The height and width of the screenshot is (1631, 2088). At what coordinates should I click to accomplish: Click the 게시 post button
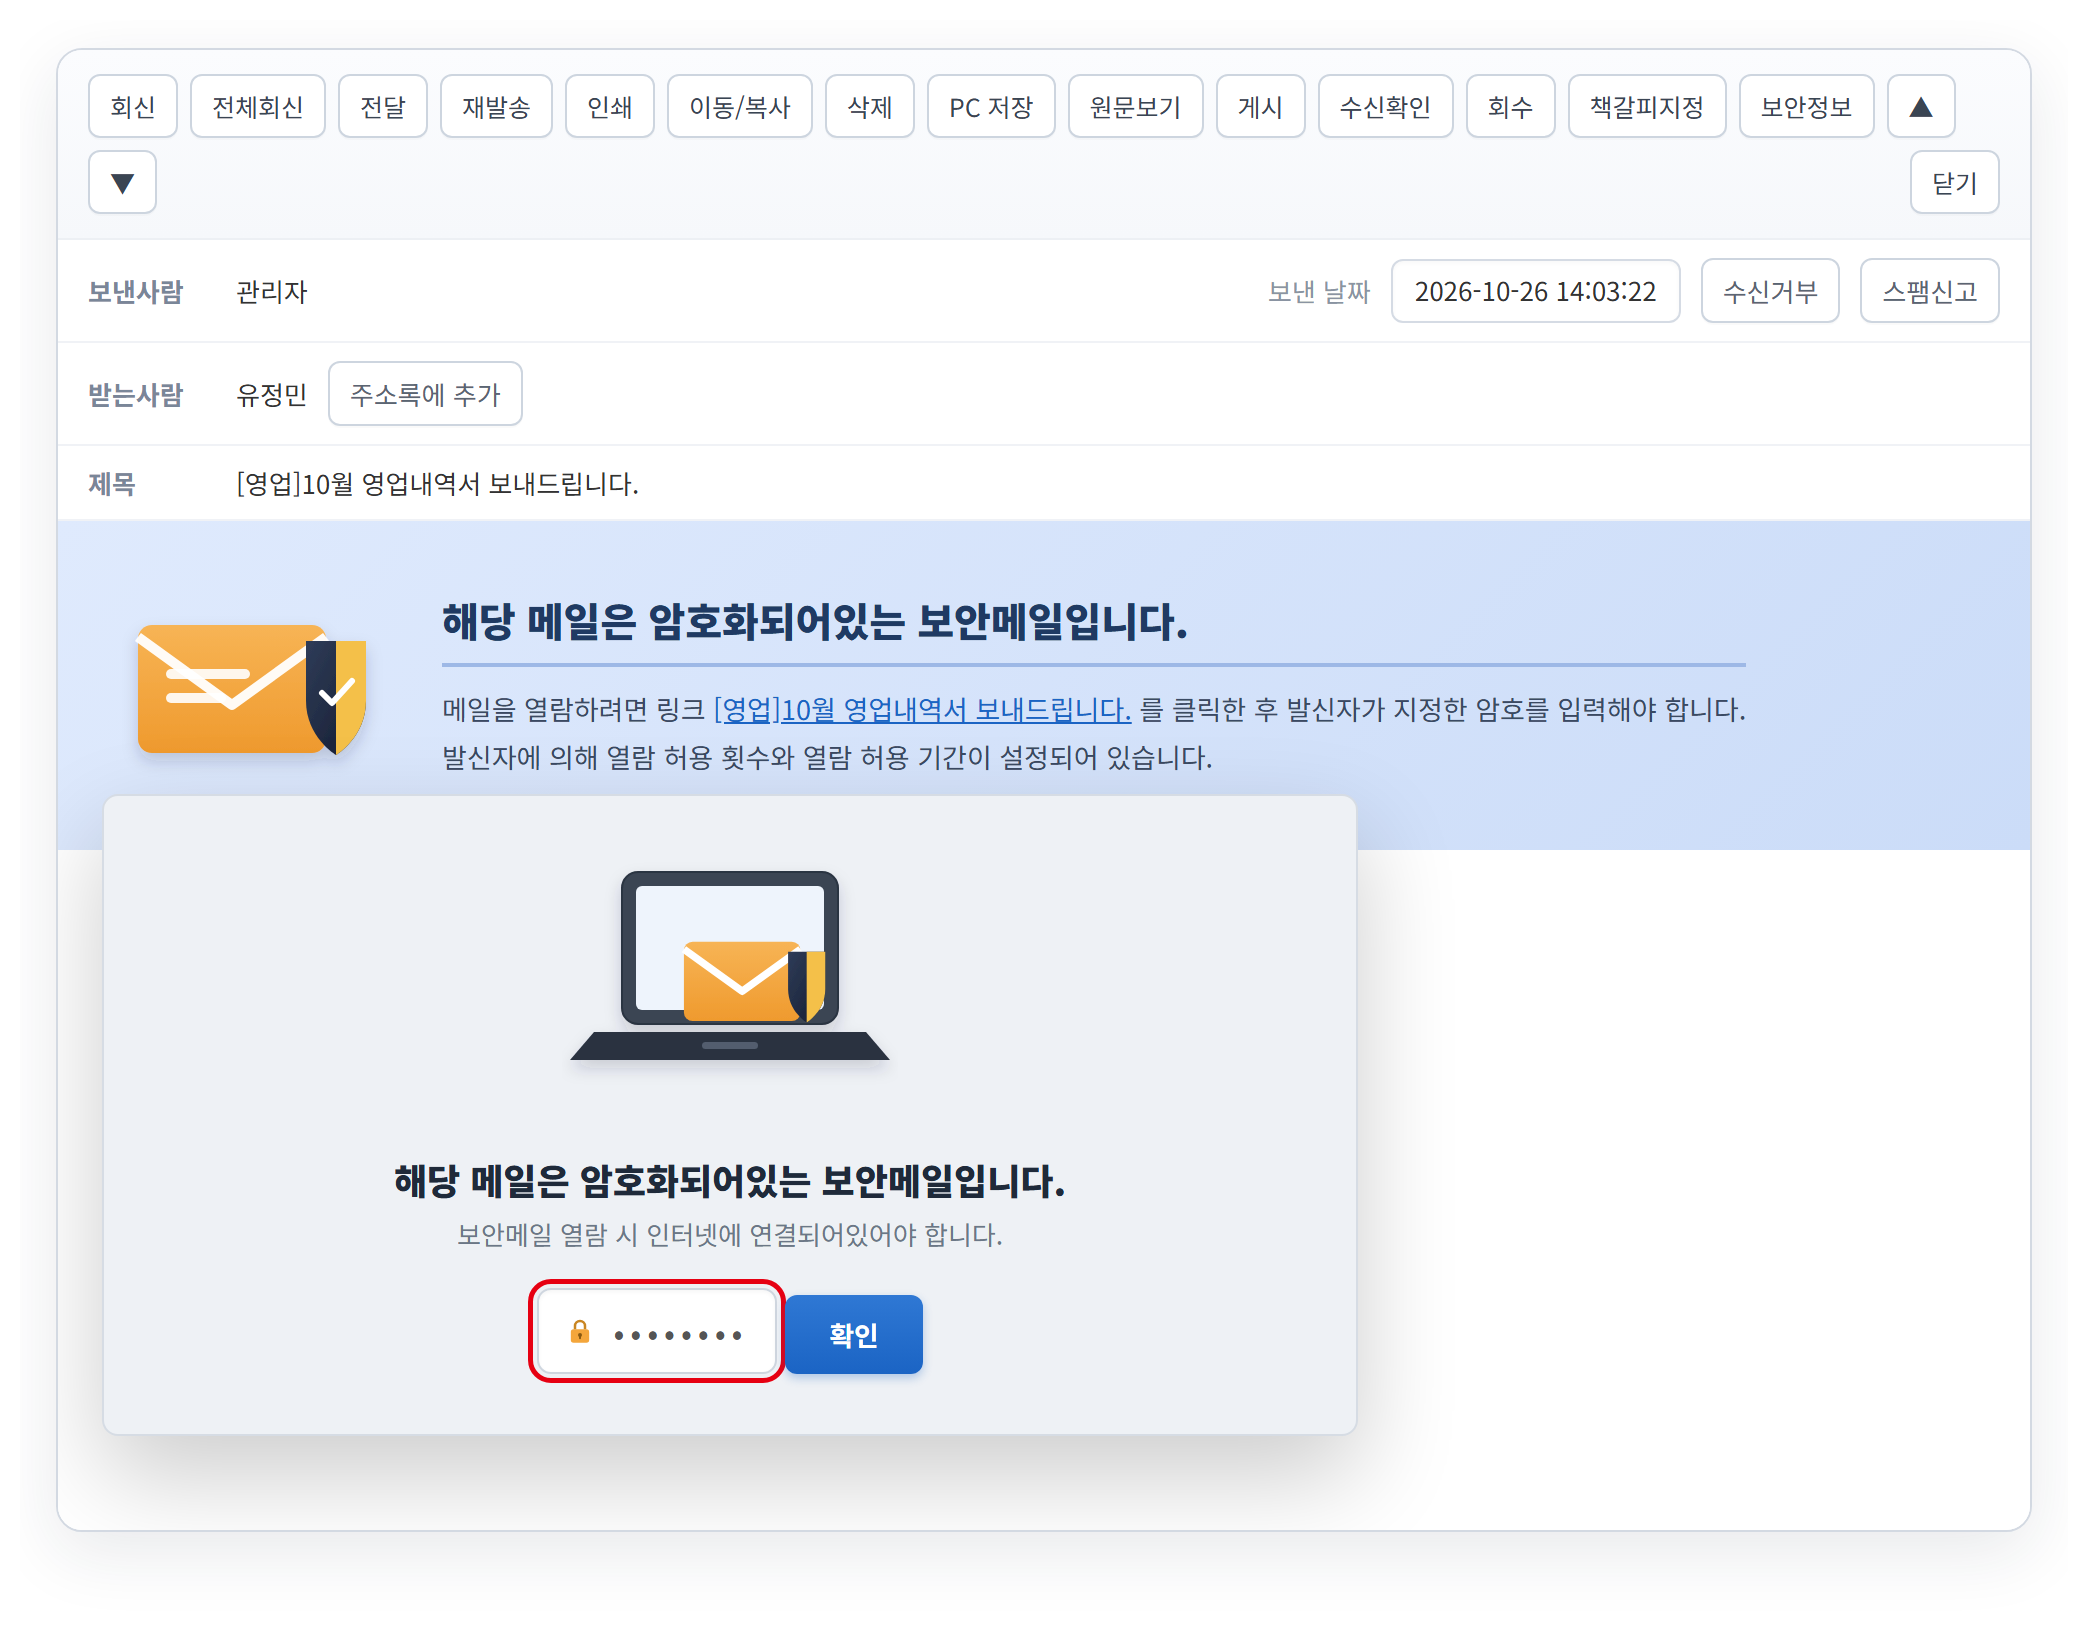pyautogui.click(x=1260, y=106)
